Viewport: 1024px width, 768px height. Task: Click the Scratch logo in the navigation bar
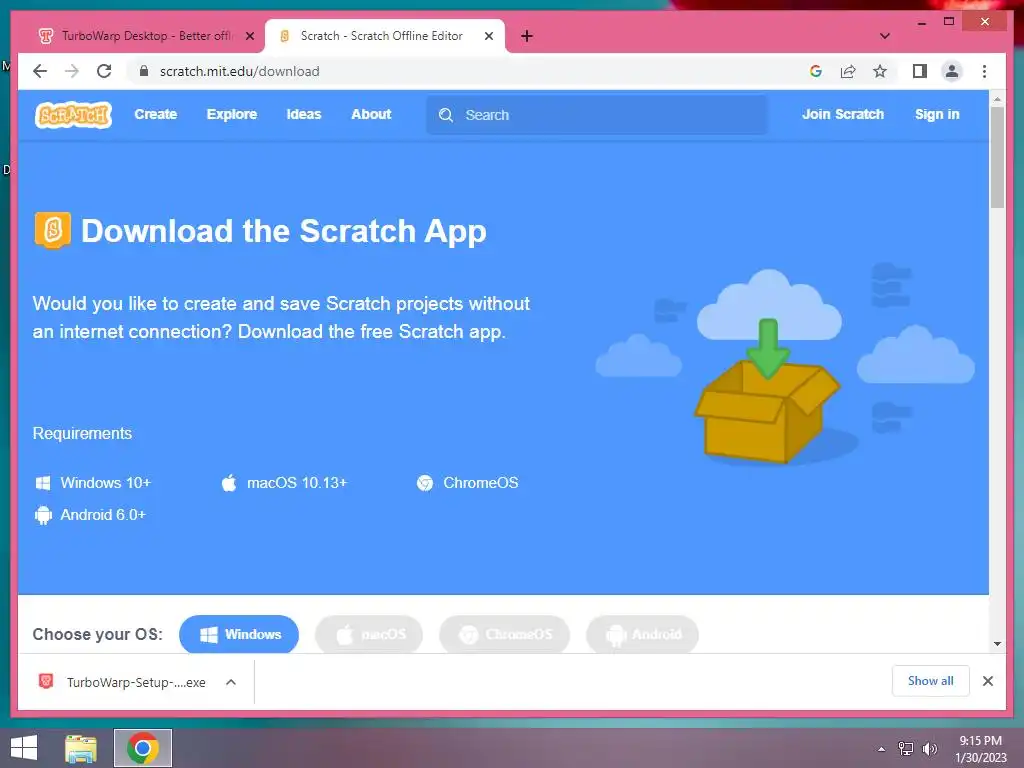click(x=73, y=115)
